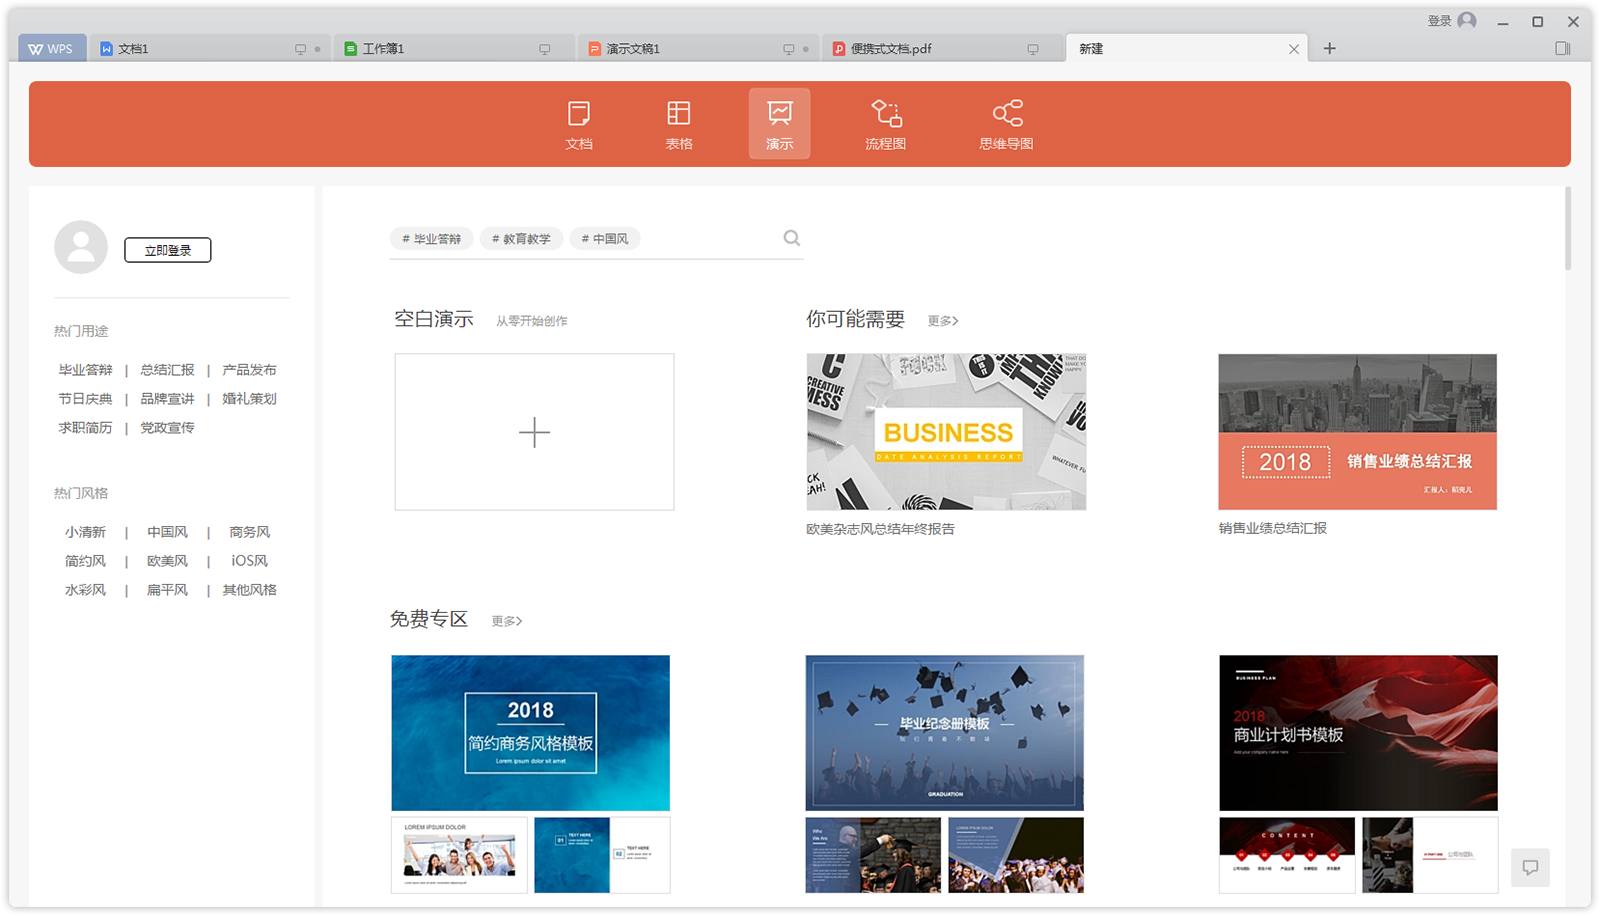Image resolution: width=1600 pixels, height=916 pixels.
Task: Click the # 毕业答辩 search tag
Action: (432, 239)
